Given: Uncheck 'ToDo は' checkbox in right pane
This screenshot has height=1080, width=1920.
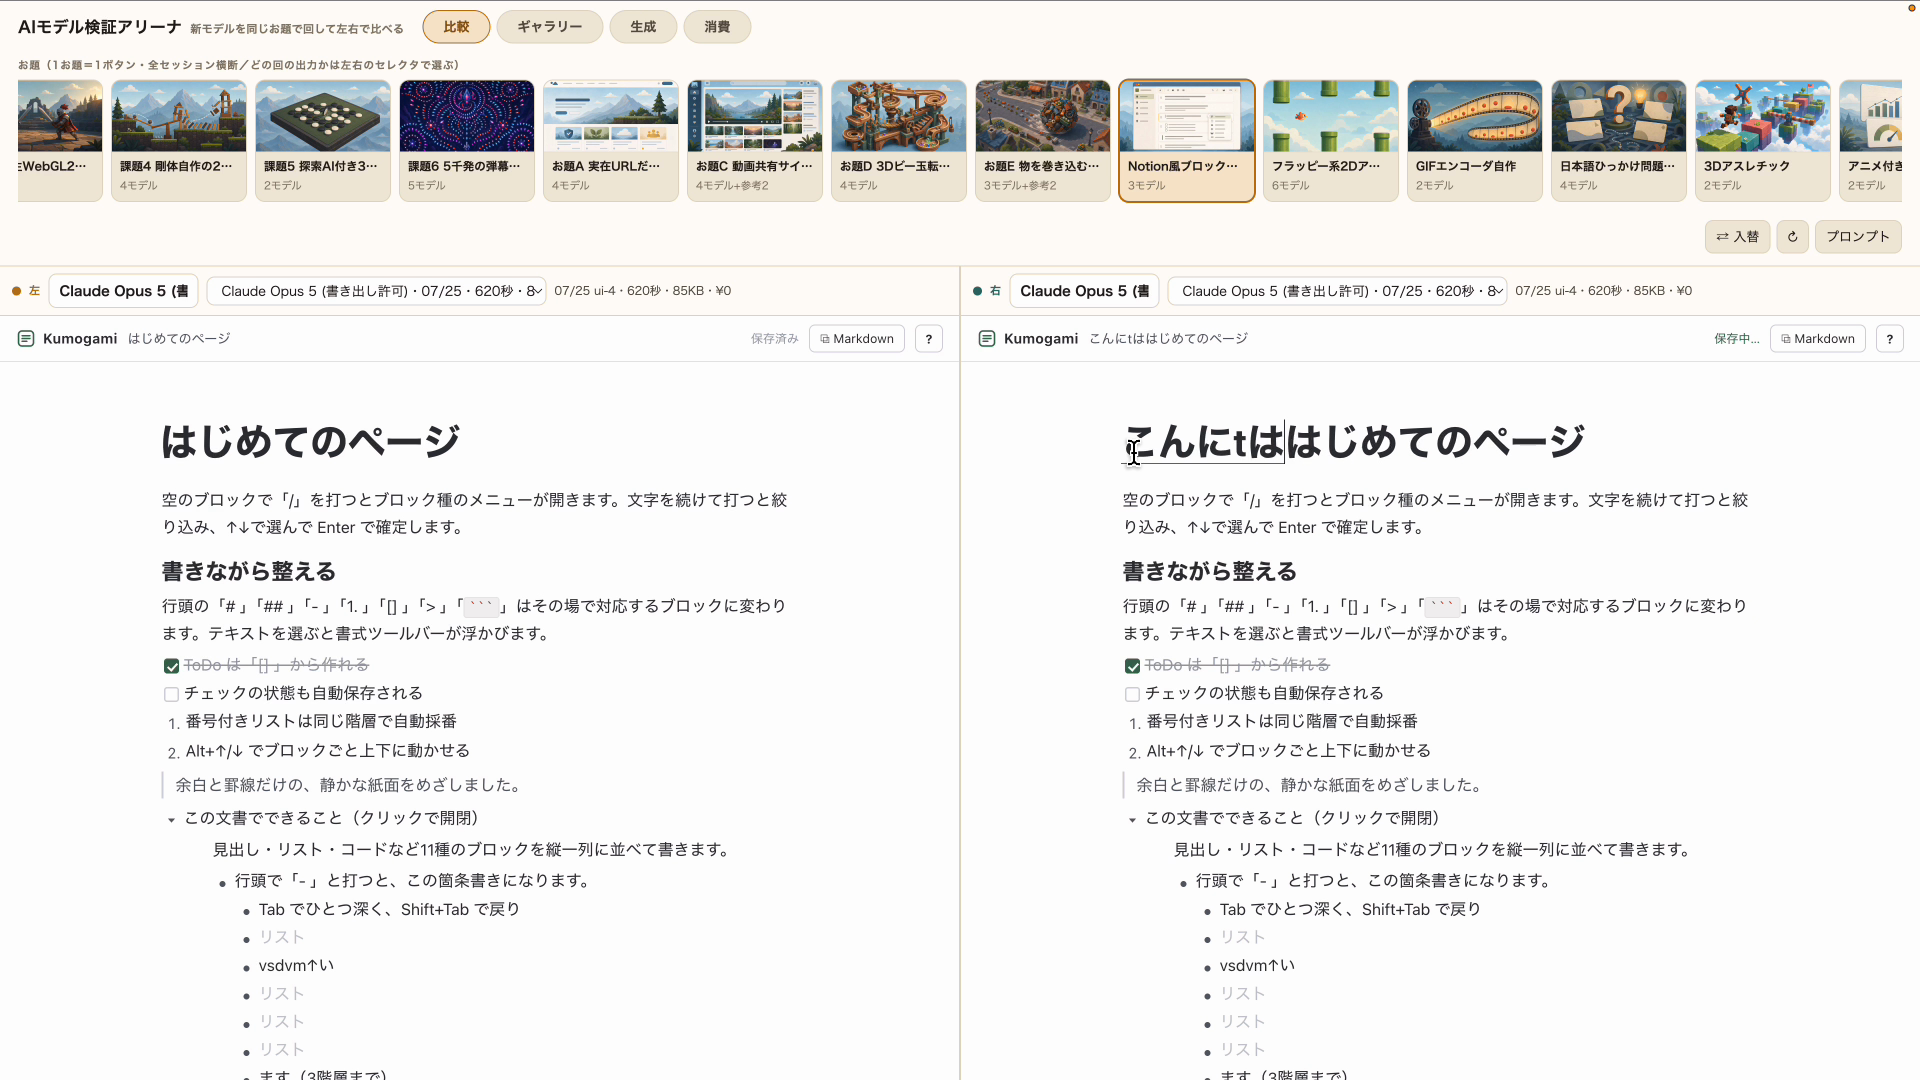Looking at the screenshot, I should pyautogui.click(x=1132, y=666).
